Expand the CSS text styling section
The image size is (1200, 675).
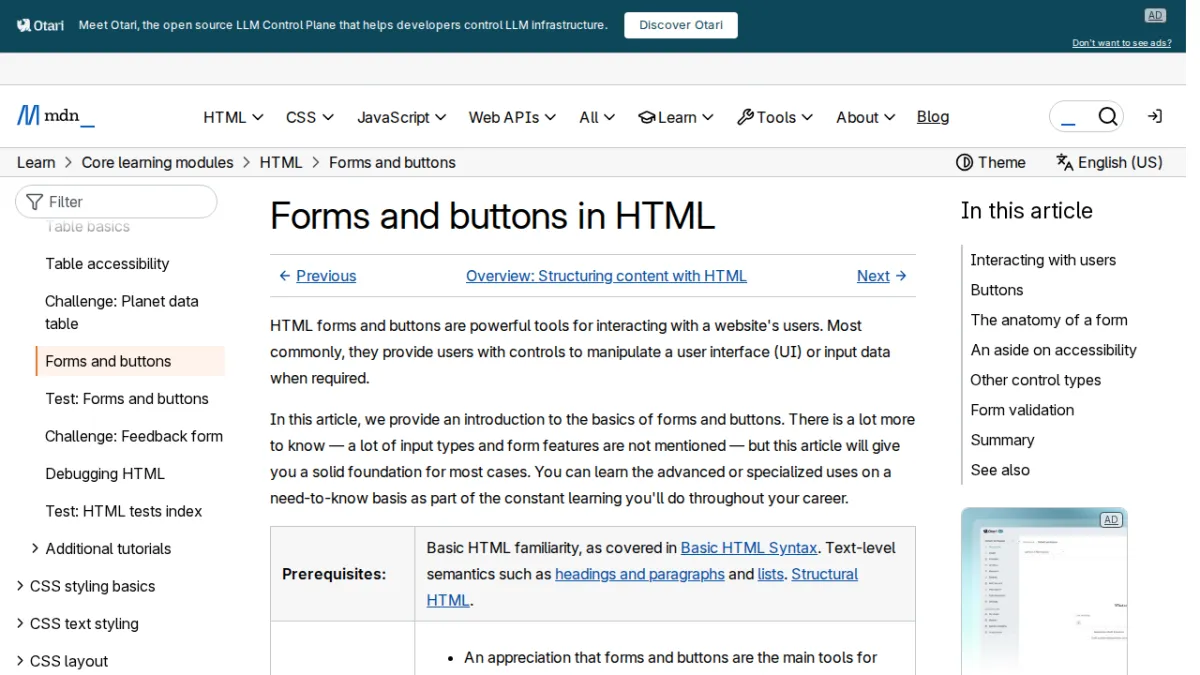77,624
